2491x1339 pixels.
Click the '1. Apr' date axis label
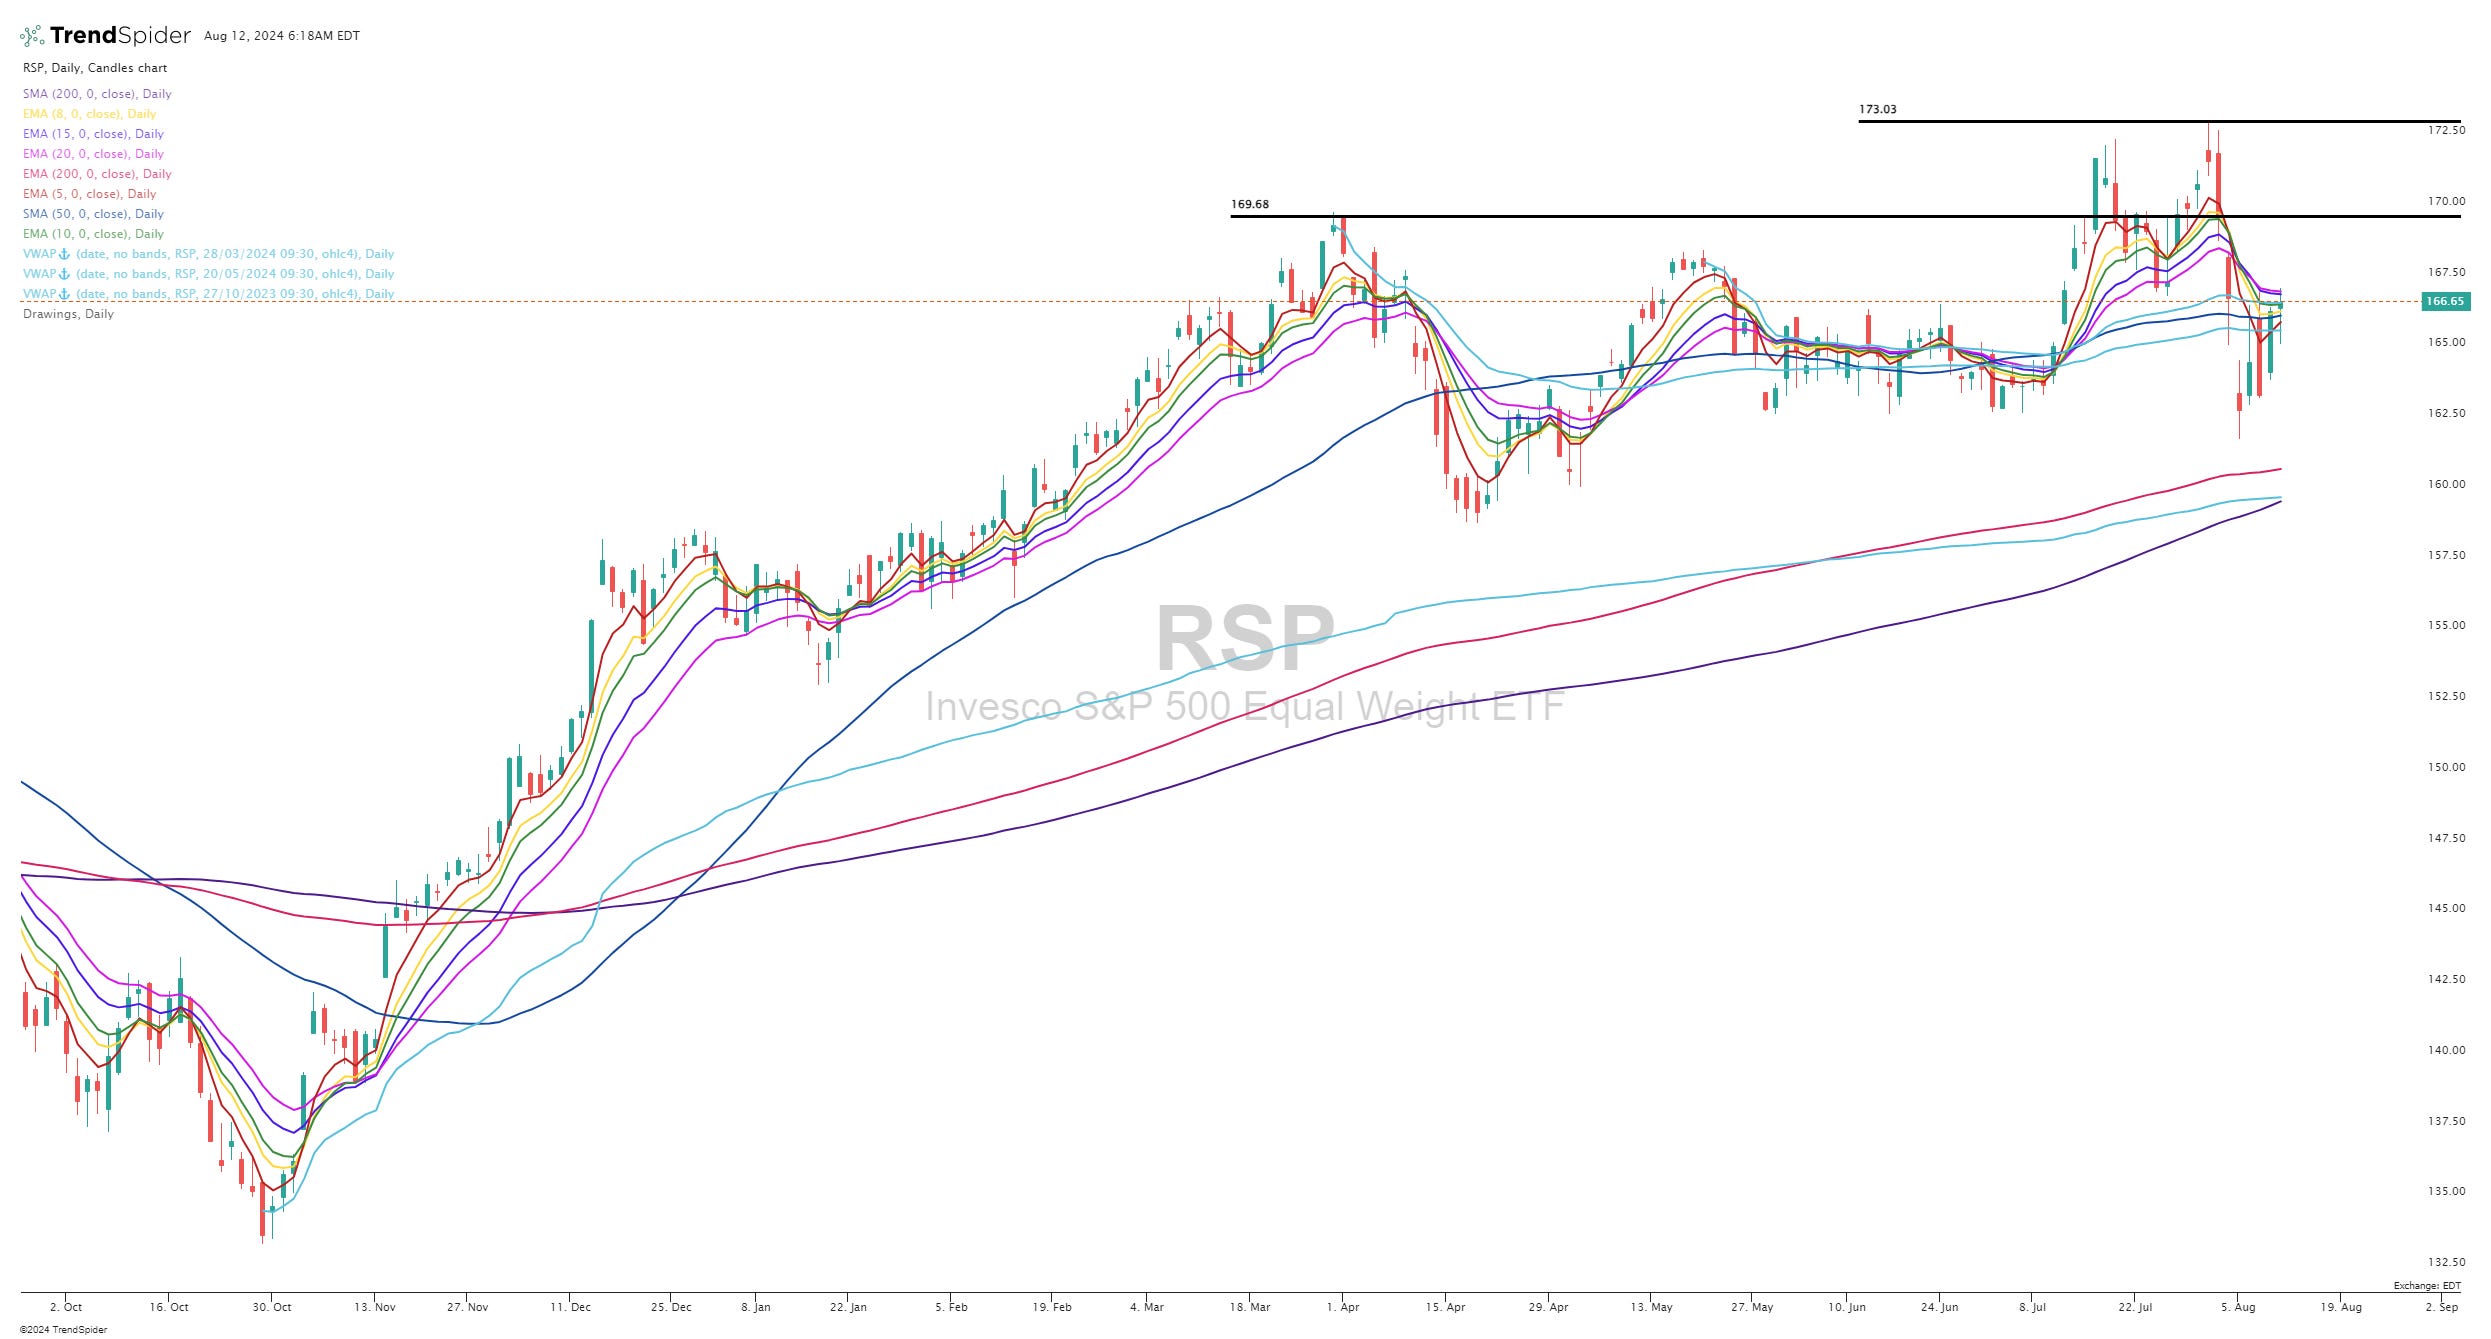coord(1343,1307)
